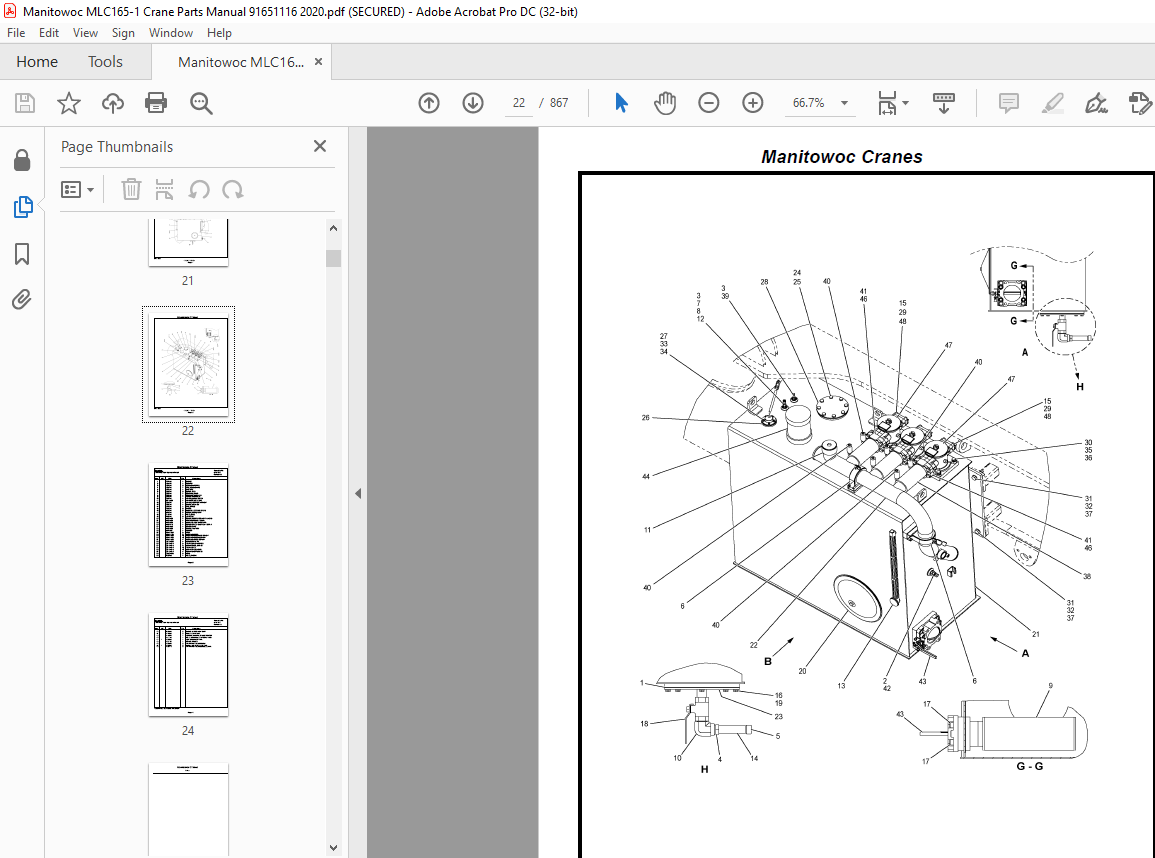Click the thumbnail panel scrollbar thumb
Image resolution: width=1155 pixels, height=858 pixels.
[x=334, y=259]
